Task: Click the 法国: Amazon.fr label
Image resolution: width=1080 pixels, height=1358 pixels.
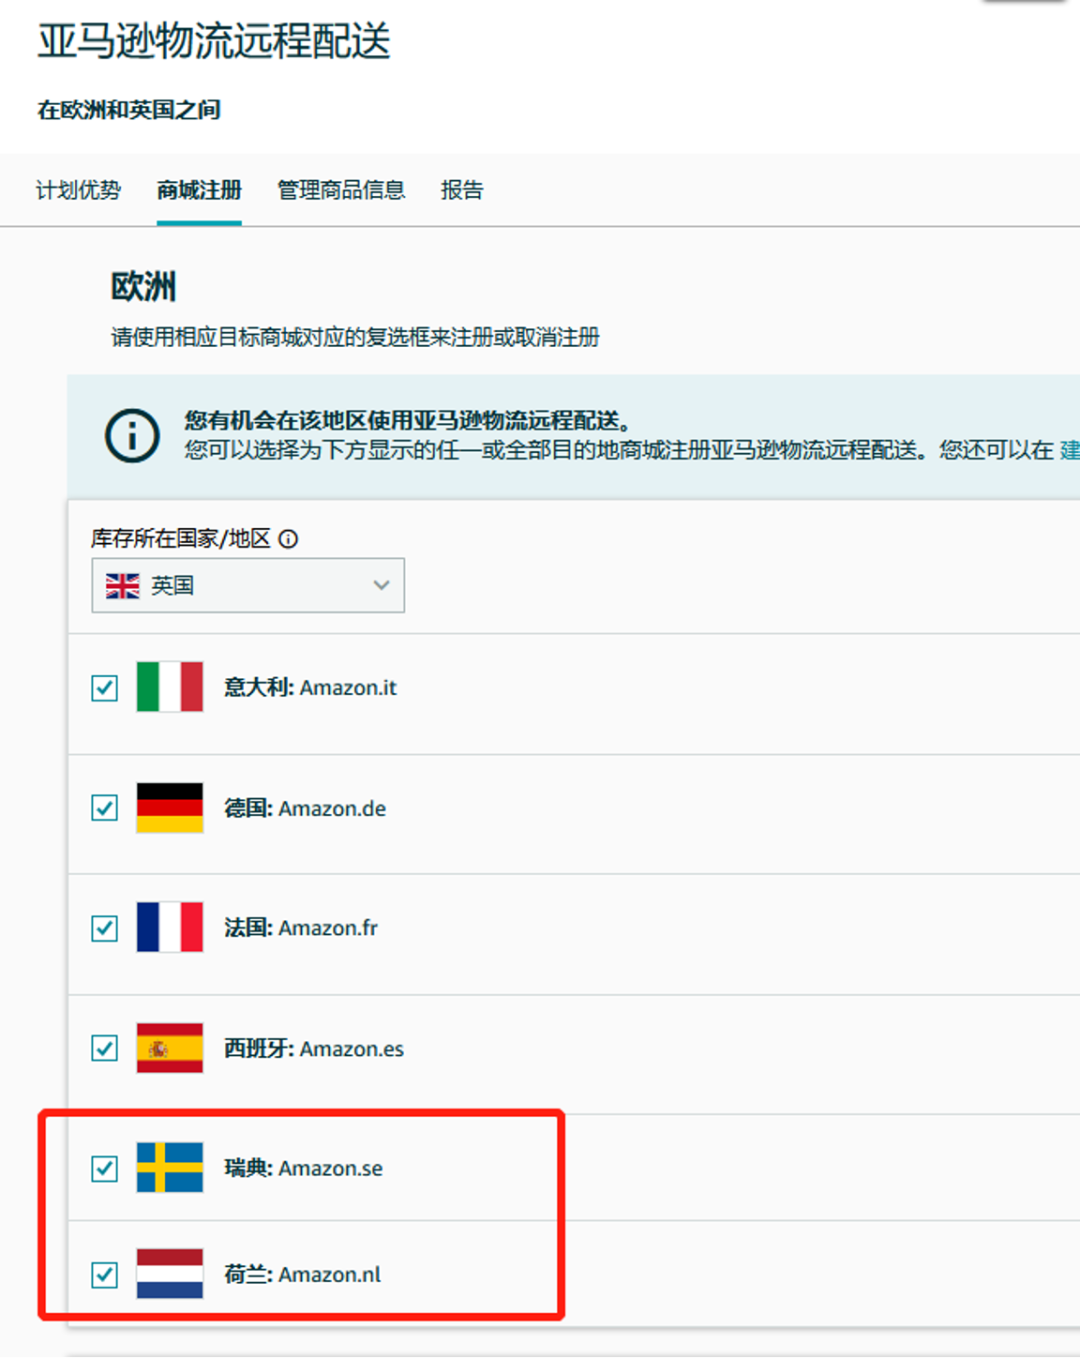Action: tap(301, 928)
